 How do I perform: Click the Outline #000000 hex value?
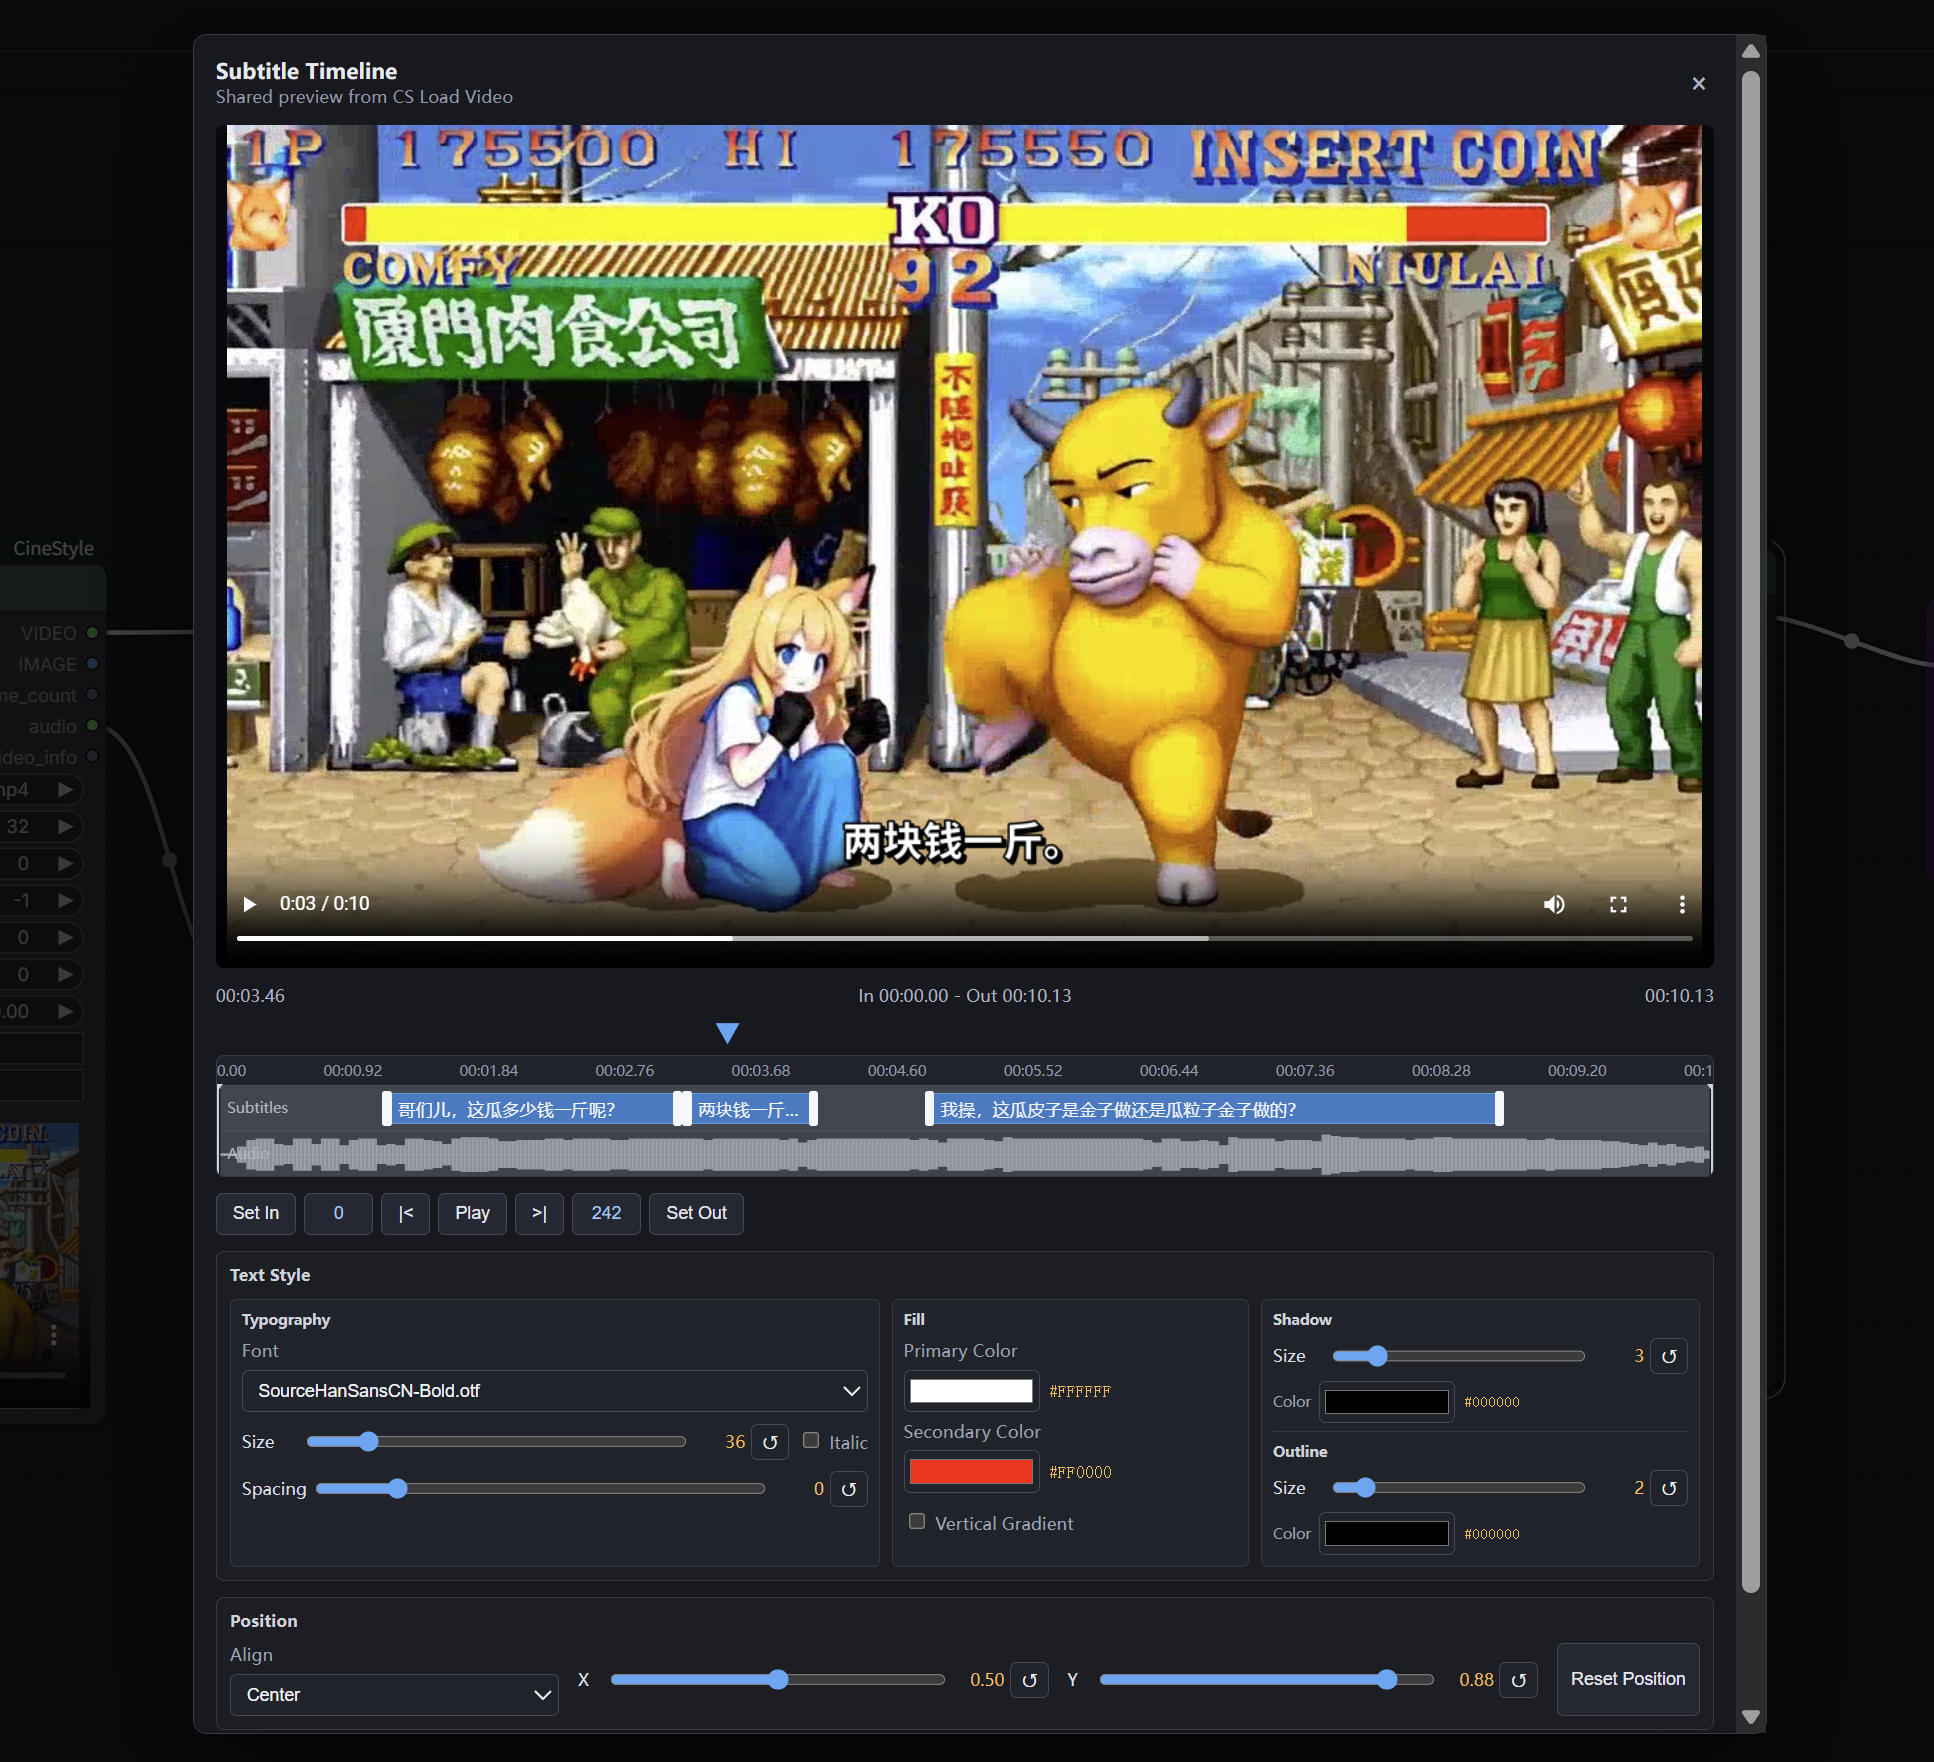(x=1491, y=1534)
